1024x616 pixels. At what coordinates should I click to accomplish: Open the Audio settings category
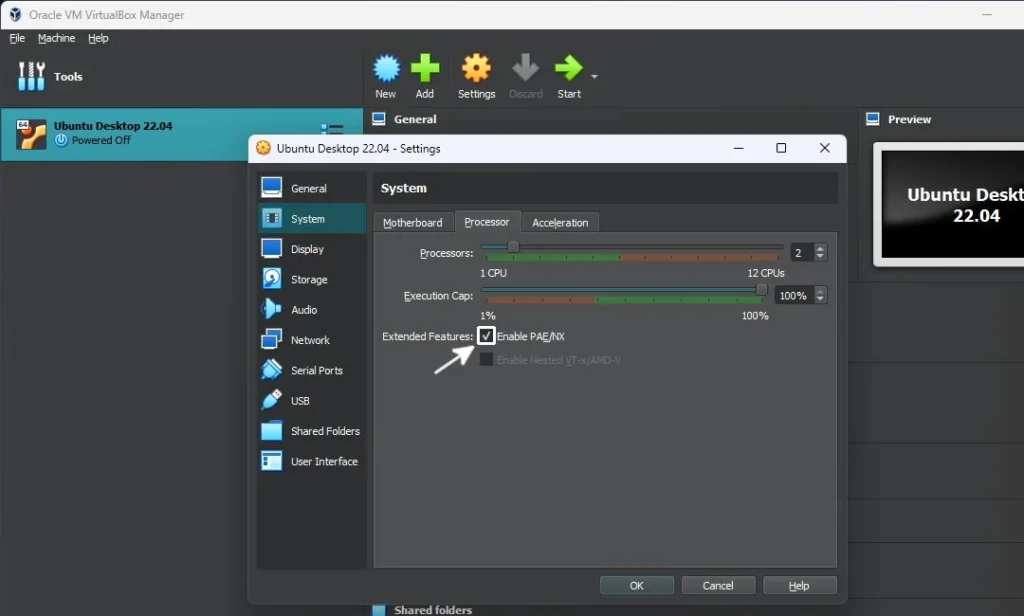tap(312, 310)
